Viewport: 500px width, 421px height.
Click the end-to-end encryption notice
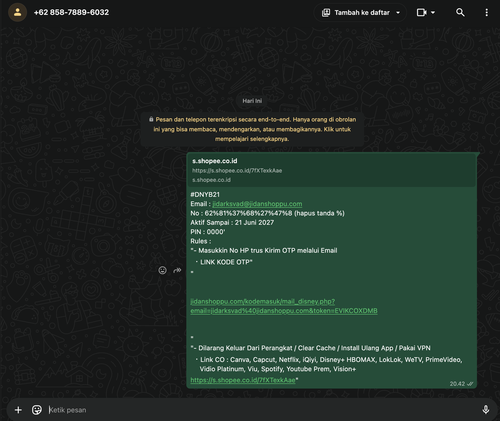pos(252,129)
